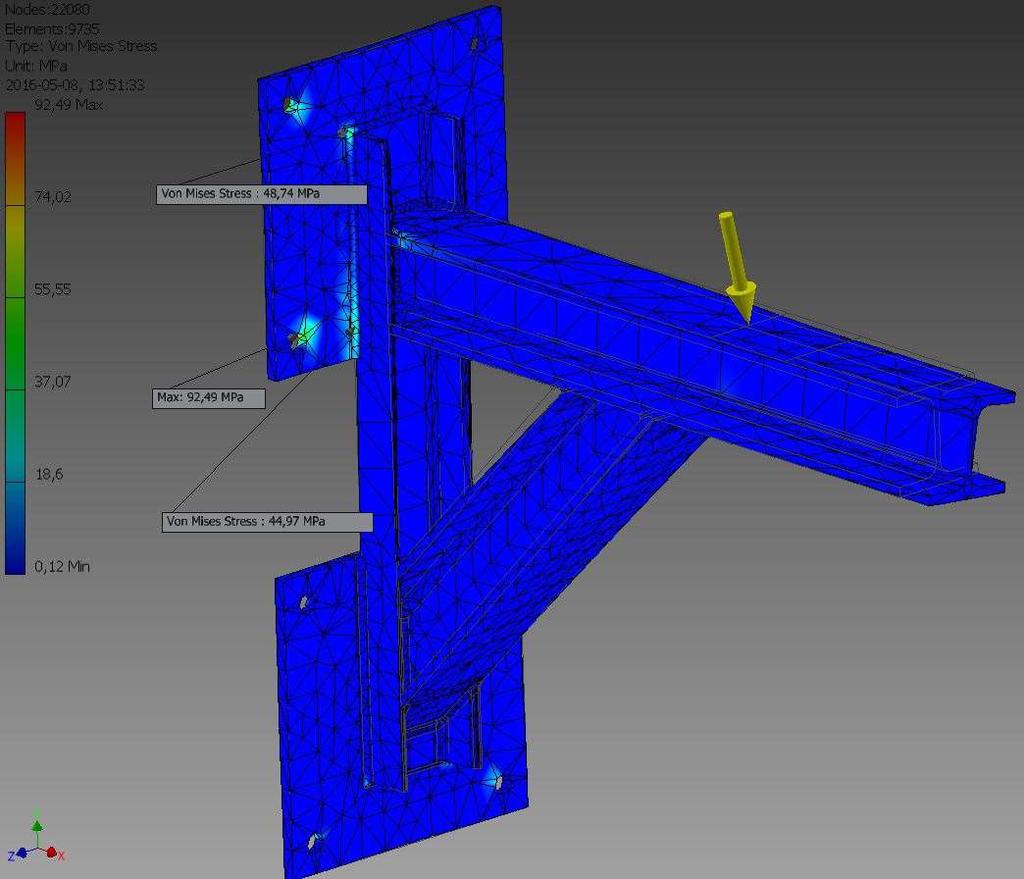Click the 92,49 Max legend value
The height and width of the screenshot is (879, 1024).
click(x=69, y=104)
